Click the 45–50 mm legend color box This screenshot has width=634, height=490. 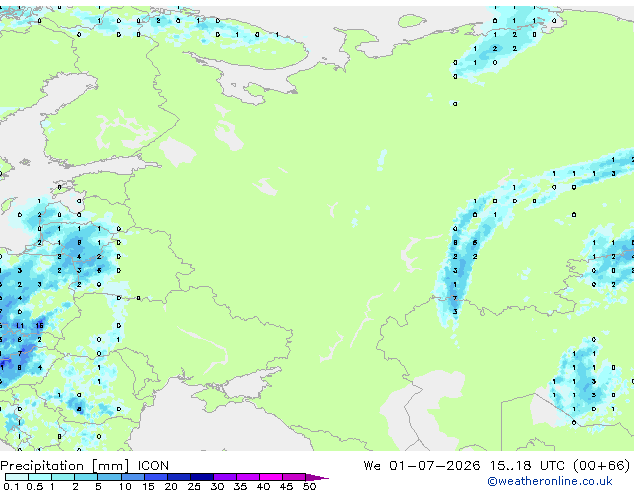294,477
